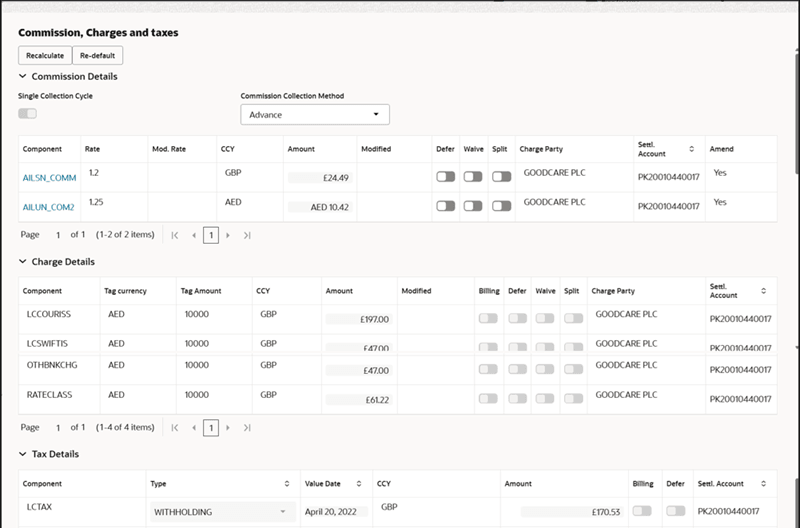The height and width of the screenshot is (529, 802).
Task: Go to last page of charge table
Action: click(x=247, y=428)
